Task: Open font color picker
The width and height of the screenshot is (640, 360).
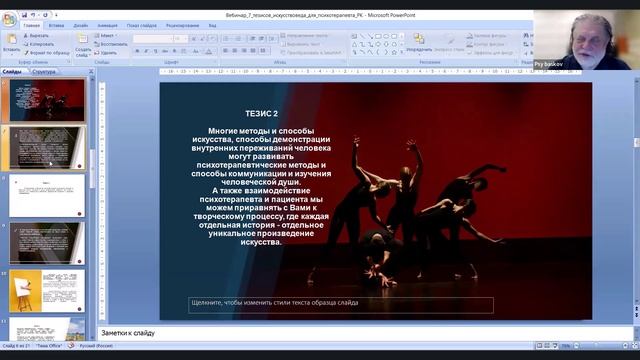Action: [x=209, y=51]
